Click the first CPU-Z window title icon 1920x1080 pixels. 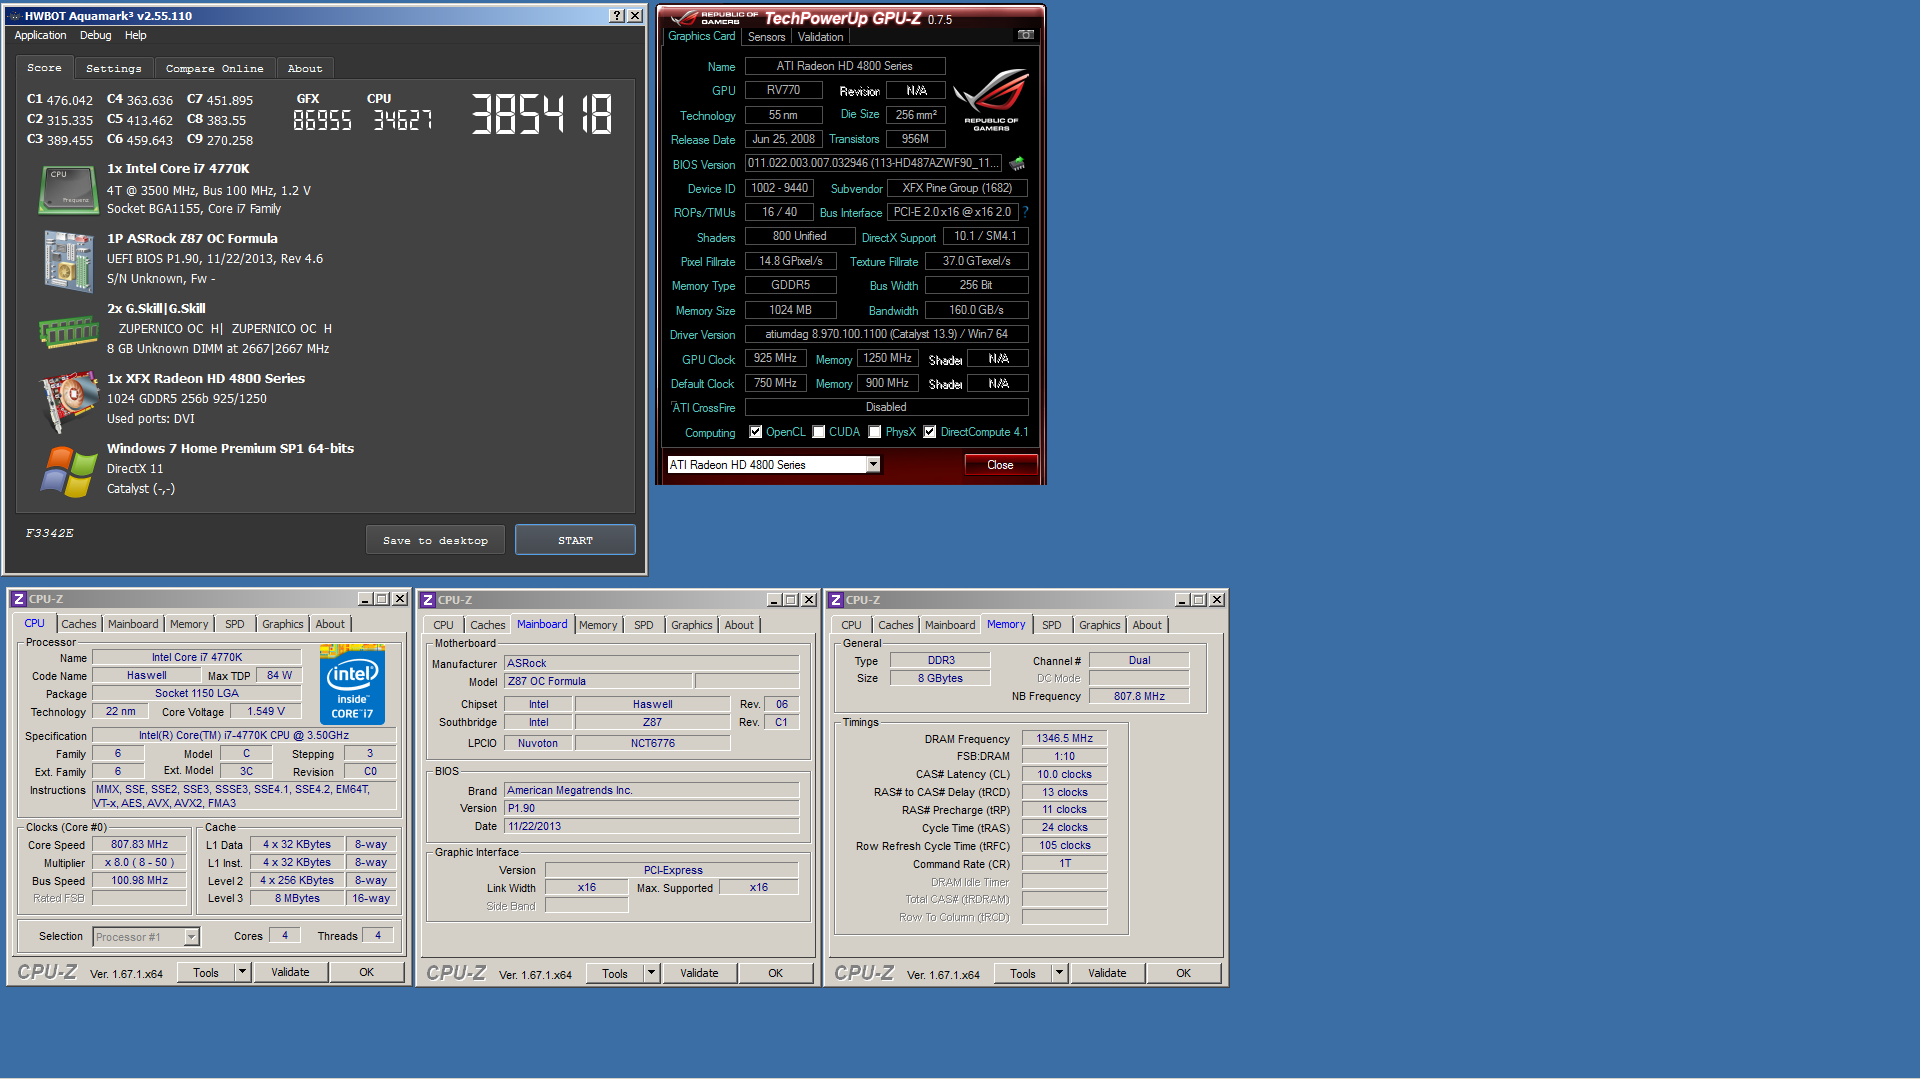pyautogui.click(x=18, y=599)
